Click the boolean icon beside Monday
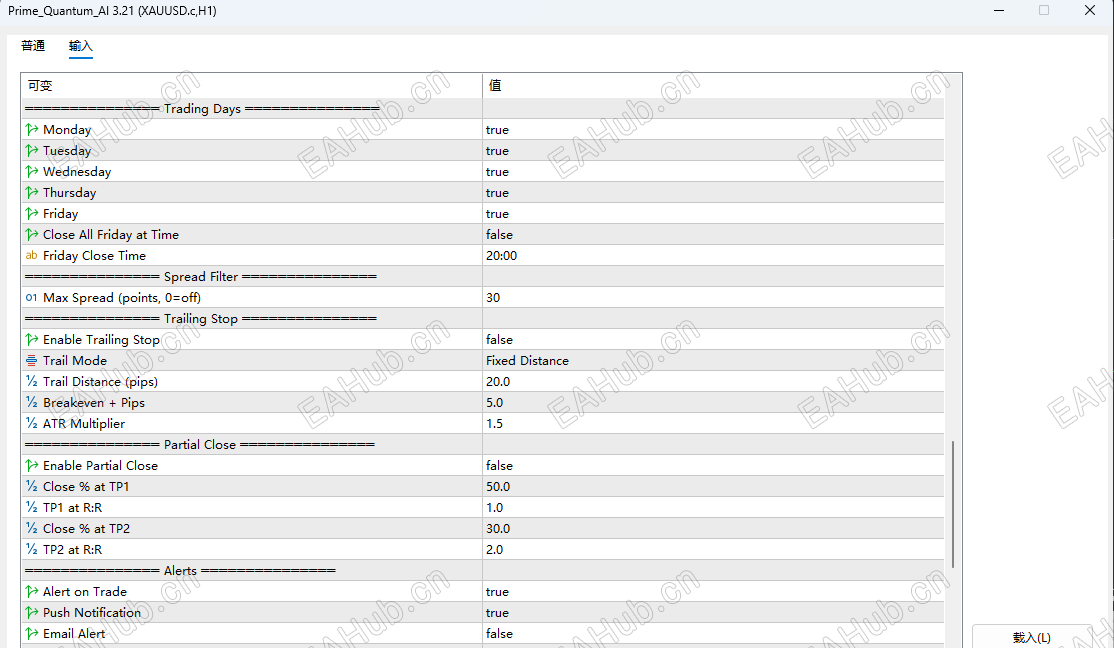The width and height of the screenshot is (1114, 648). [x=31, y=129]
